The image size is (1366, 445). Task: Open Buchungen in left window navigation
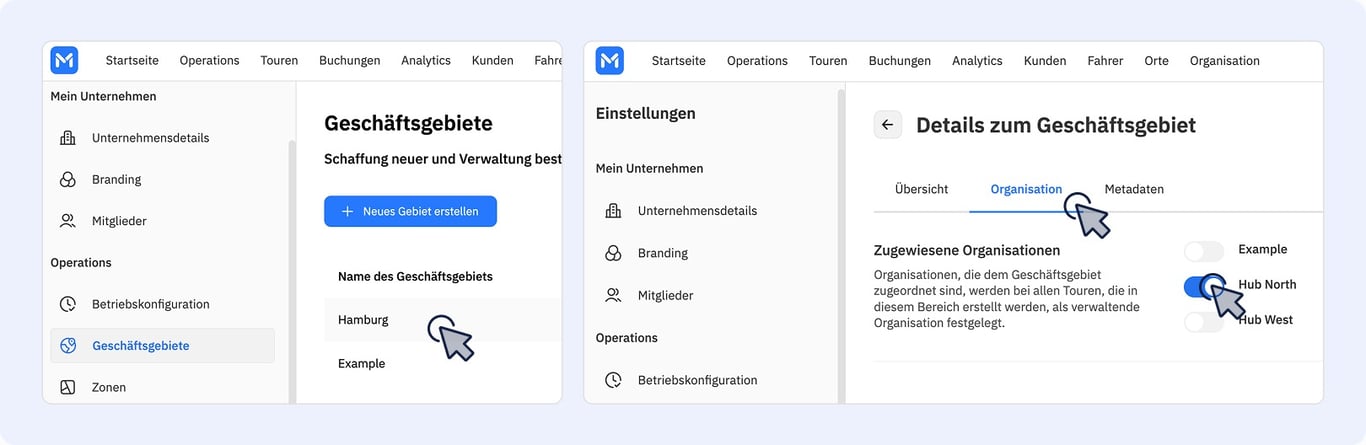click(x=350, y=60)
